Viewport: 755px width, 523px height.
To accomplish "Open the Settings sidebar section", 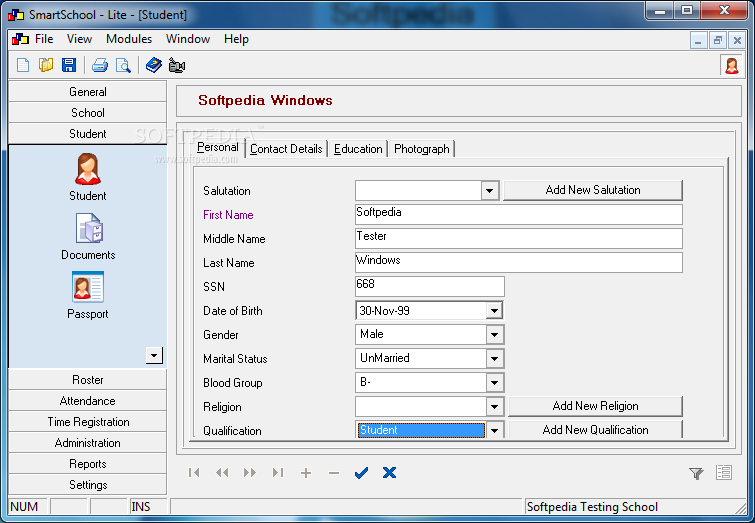I will pyautogui.click(x=88, y=484).
